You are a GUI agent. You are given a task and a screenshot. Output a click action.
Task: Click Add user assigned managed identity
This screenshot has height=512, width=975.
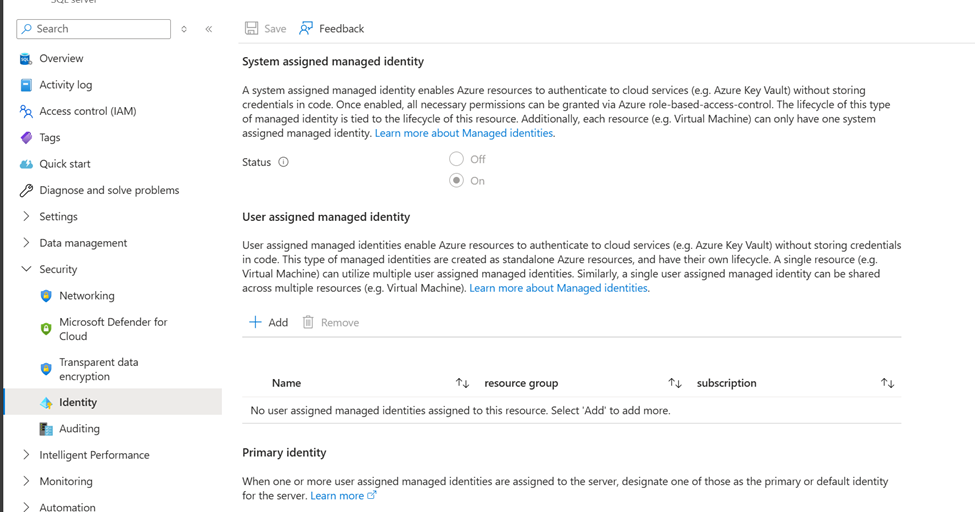coord(269,322)
